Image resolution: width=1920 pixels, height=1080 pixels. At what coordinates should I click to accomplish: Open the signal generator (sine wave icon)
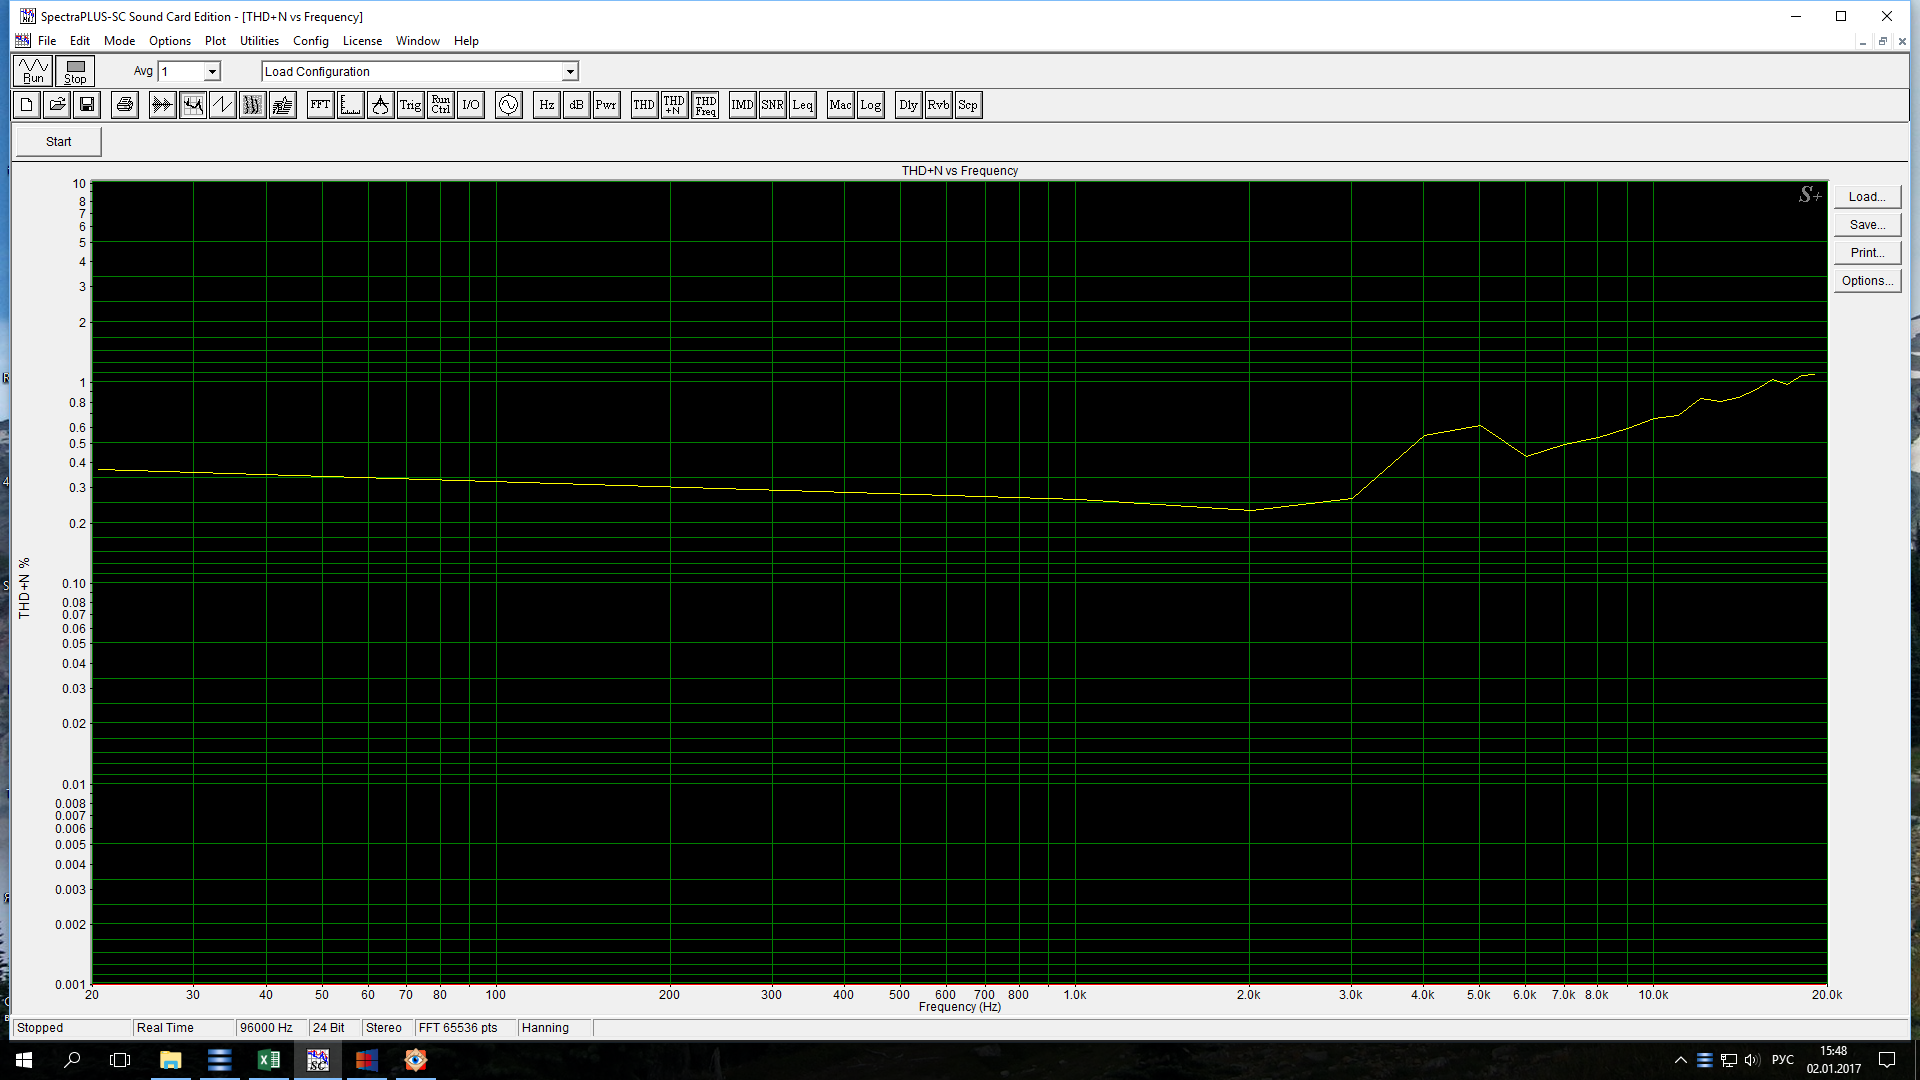(508, 105)
